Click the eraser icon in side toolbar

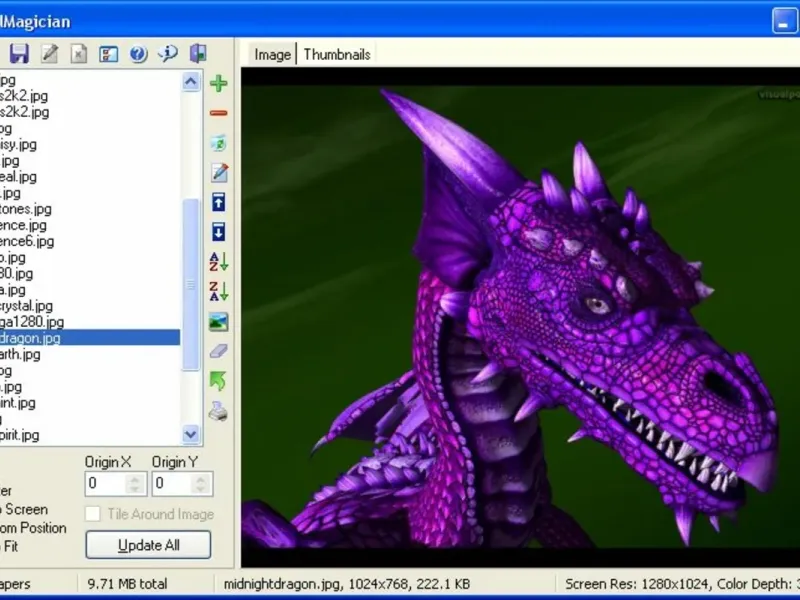[x=219, y=351]
